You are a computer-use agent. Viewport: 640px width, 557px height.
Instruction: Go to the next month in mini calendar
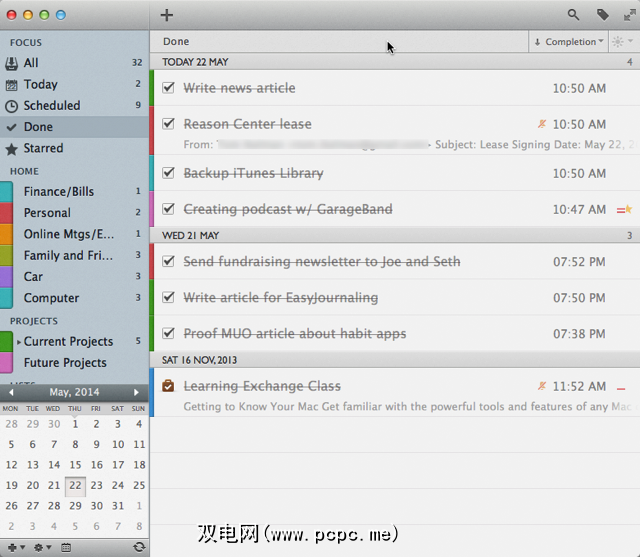pyautogui.click(x=138, y=392)
